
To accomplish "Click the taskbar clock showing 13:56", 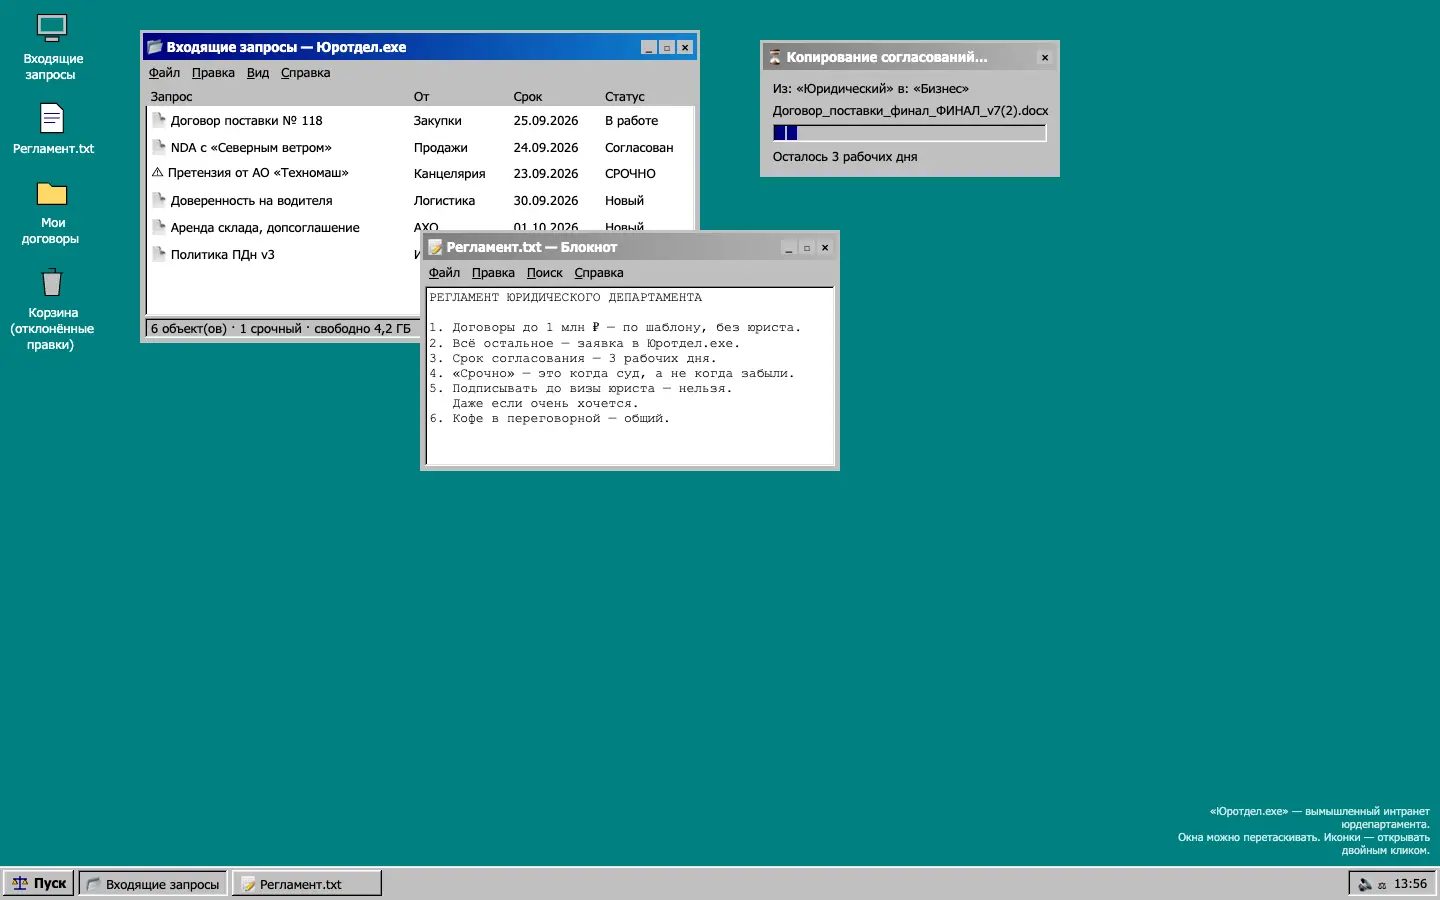I will point(1410,884).
